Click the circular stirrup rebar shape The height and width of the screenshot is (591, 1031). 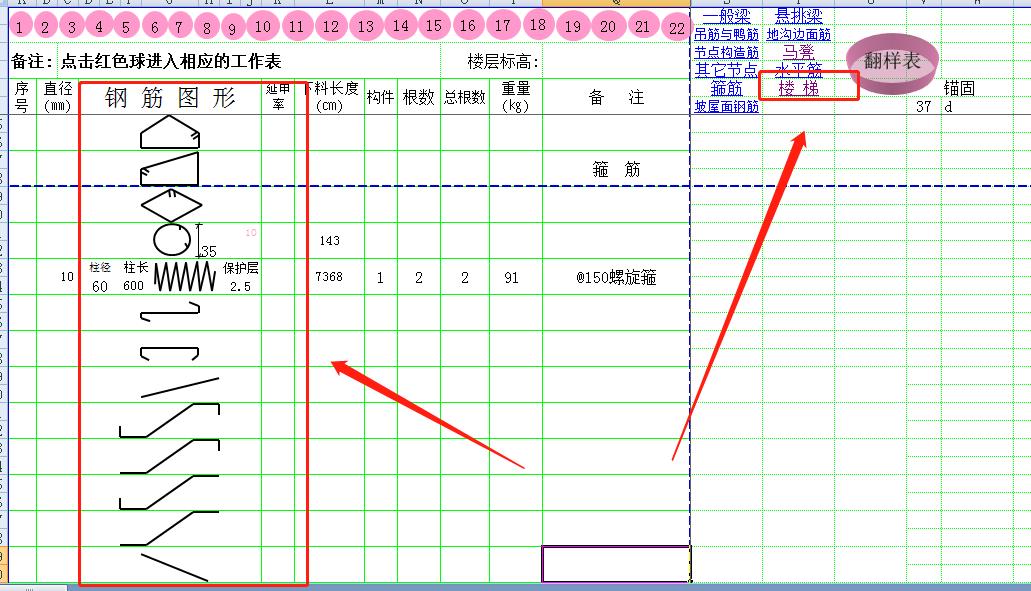click(x=171, y=240)
